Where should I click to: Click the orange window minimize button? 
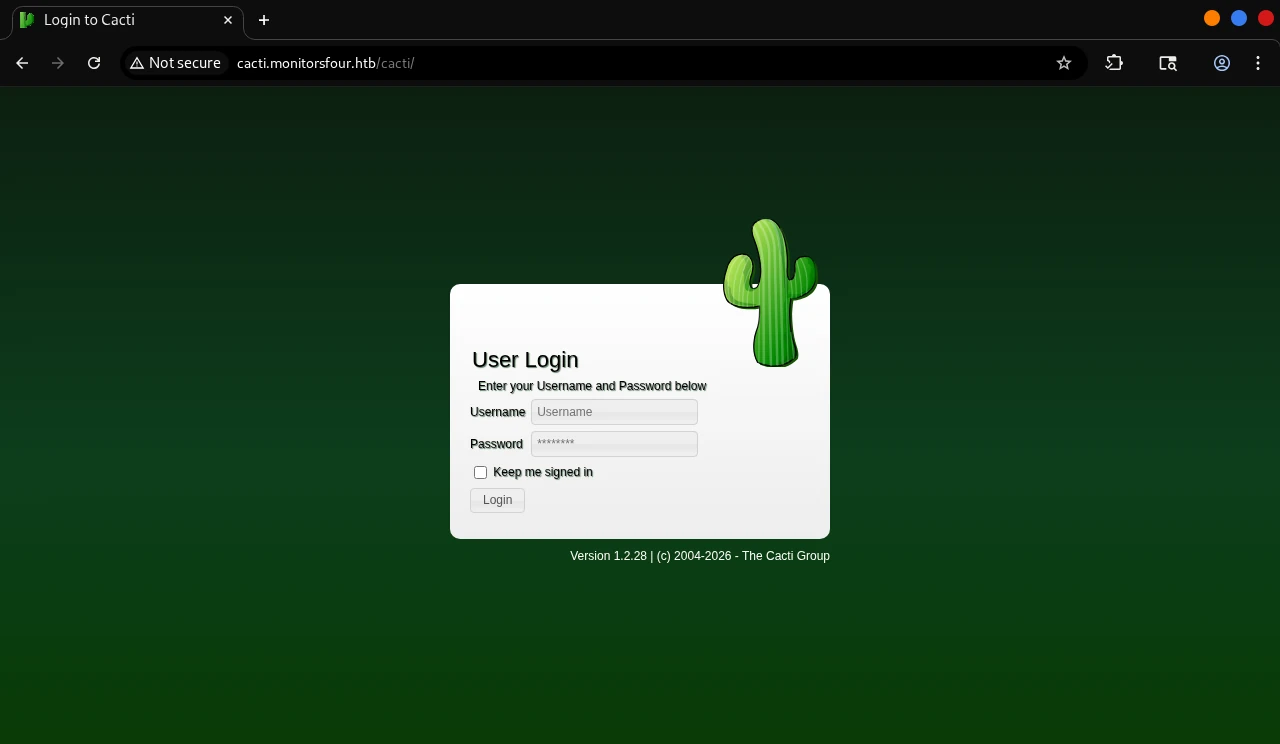coord(1212,18)
